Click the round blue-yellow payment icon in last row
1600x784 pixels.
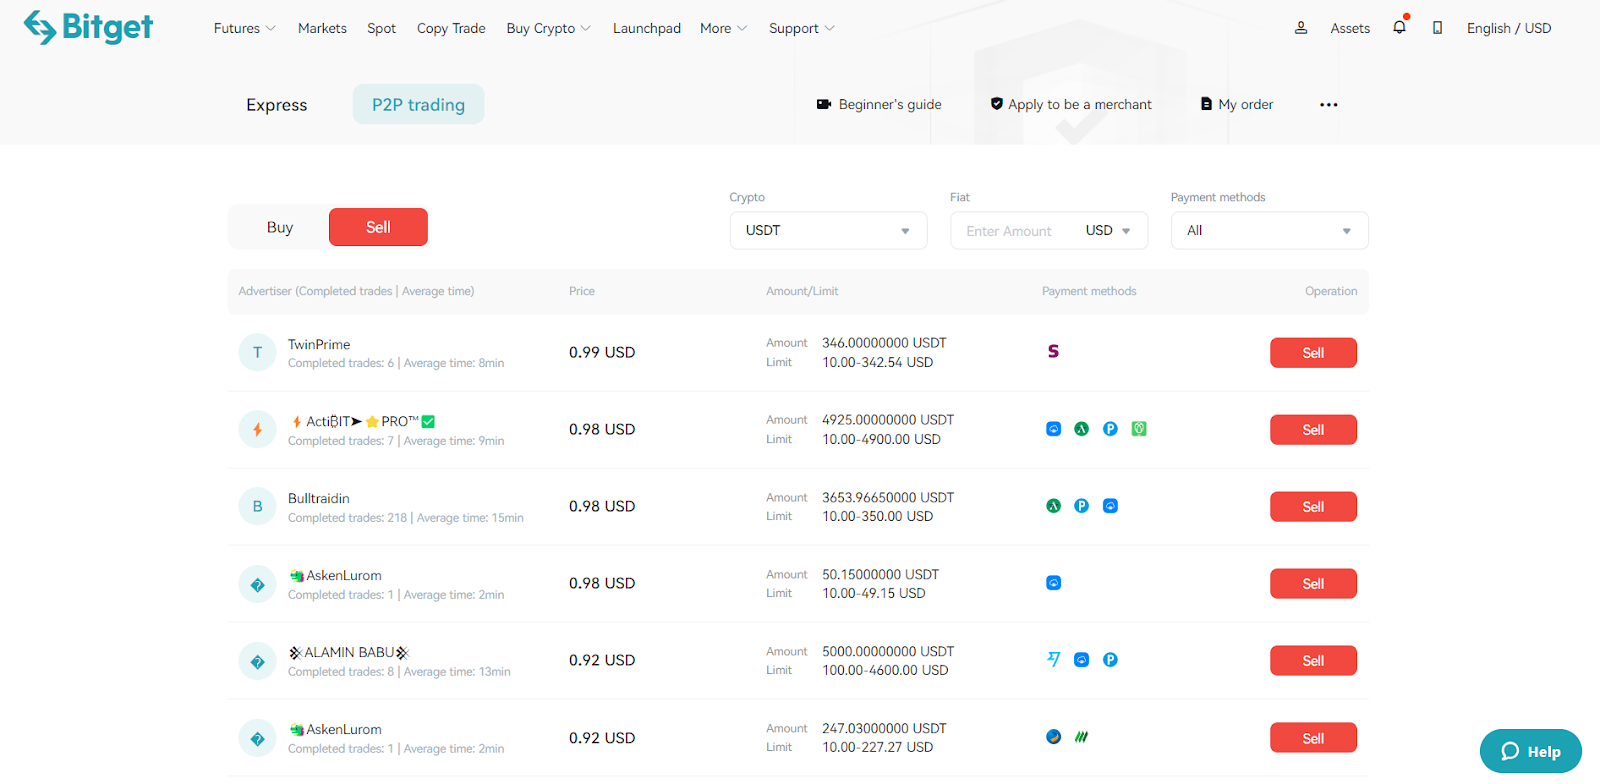click(1053, 737)
